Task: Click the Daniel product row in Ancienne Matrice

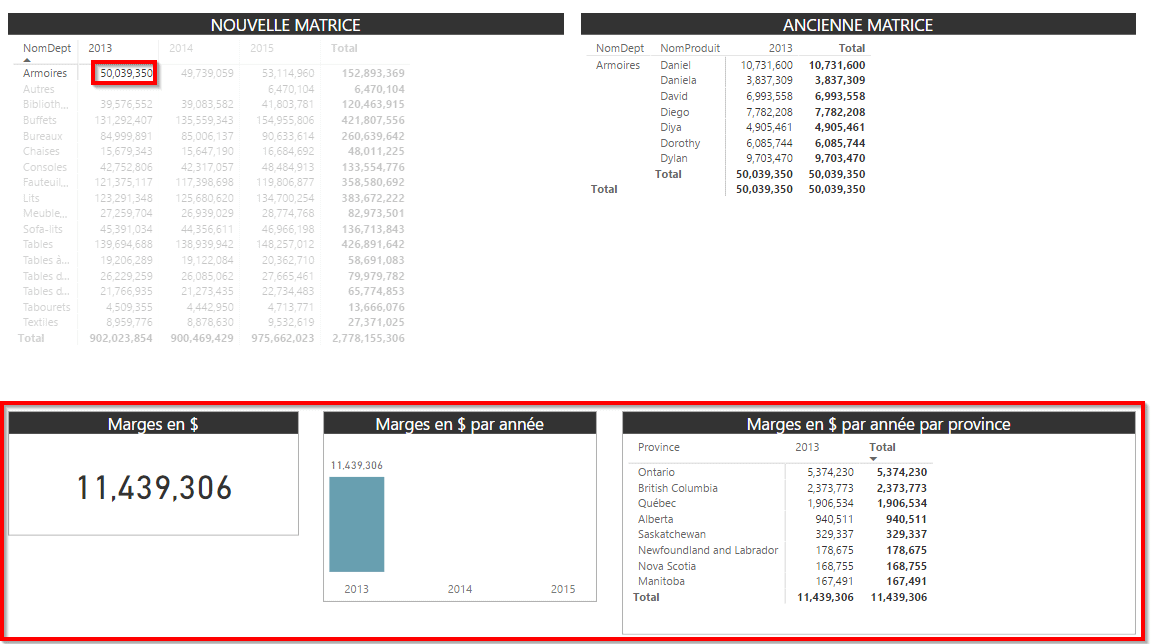Action: pyautogui.click(x=674, y=65)
